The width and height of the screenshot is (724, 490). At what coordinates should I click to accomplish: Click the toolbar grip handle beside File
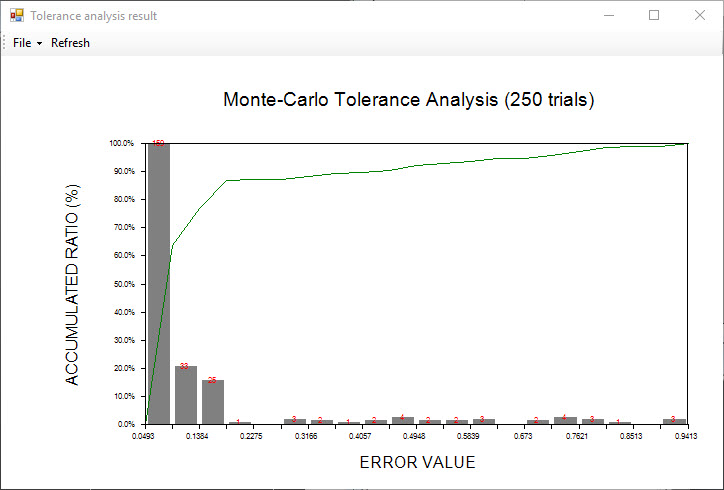[5, 43]
